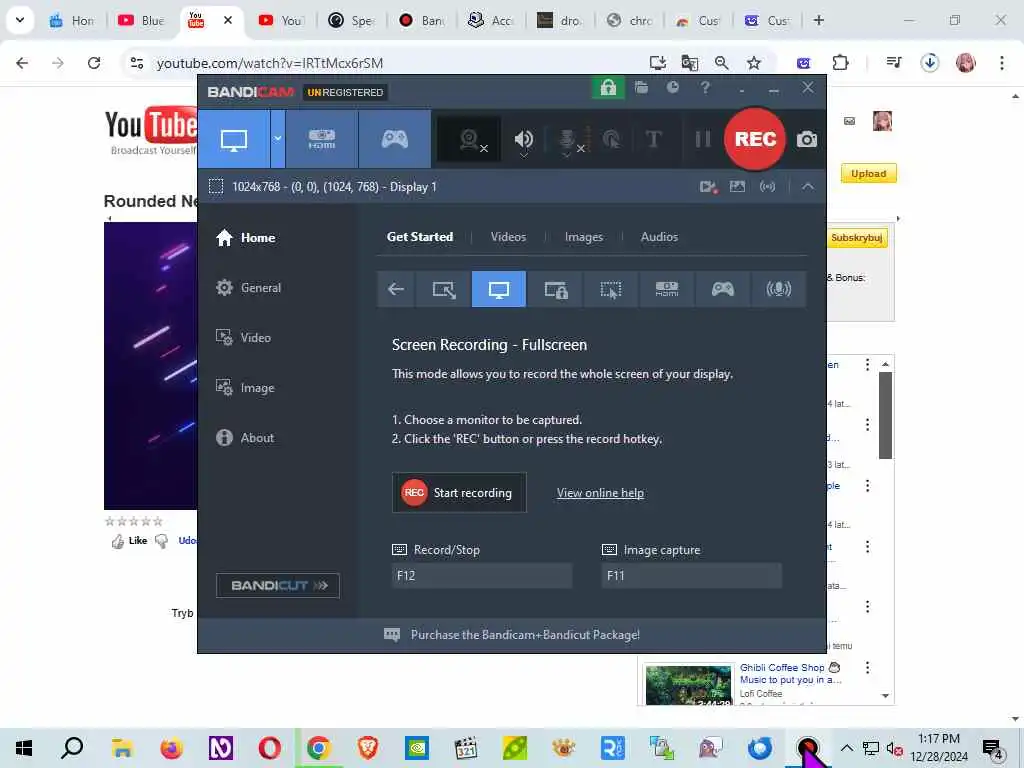Switch to the Audios tab
The image size is (1024, 768).
pyautogui.click(x=659, y=236)
